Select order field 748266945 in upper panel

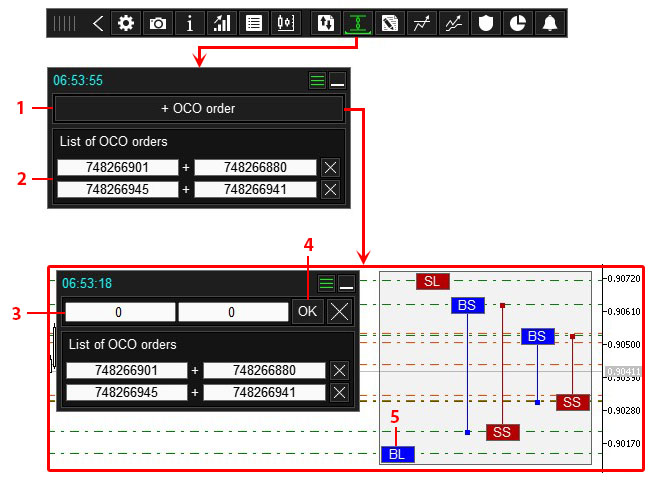[x=118, y=189]
